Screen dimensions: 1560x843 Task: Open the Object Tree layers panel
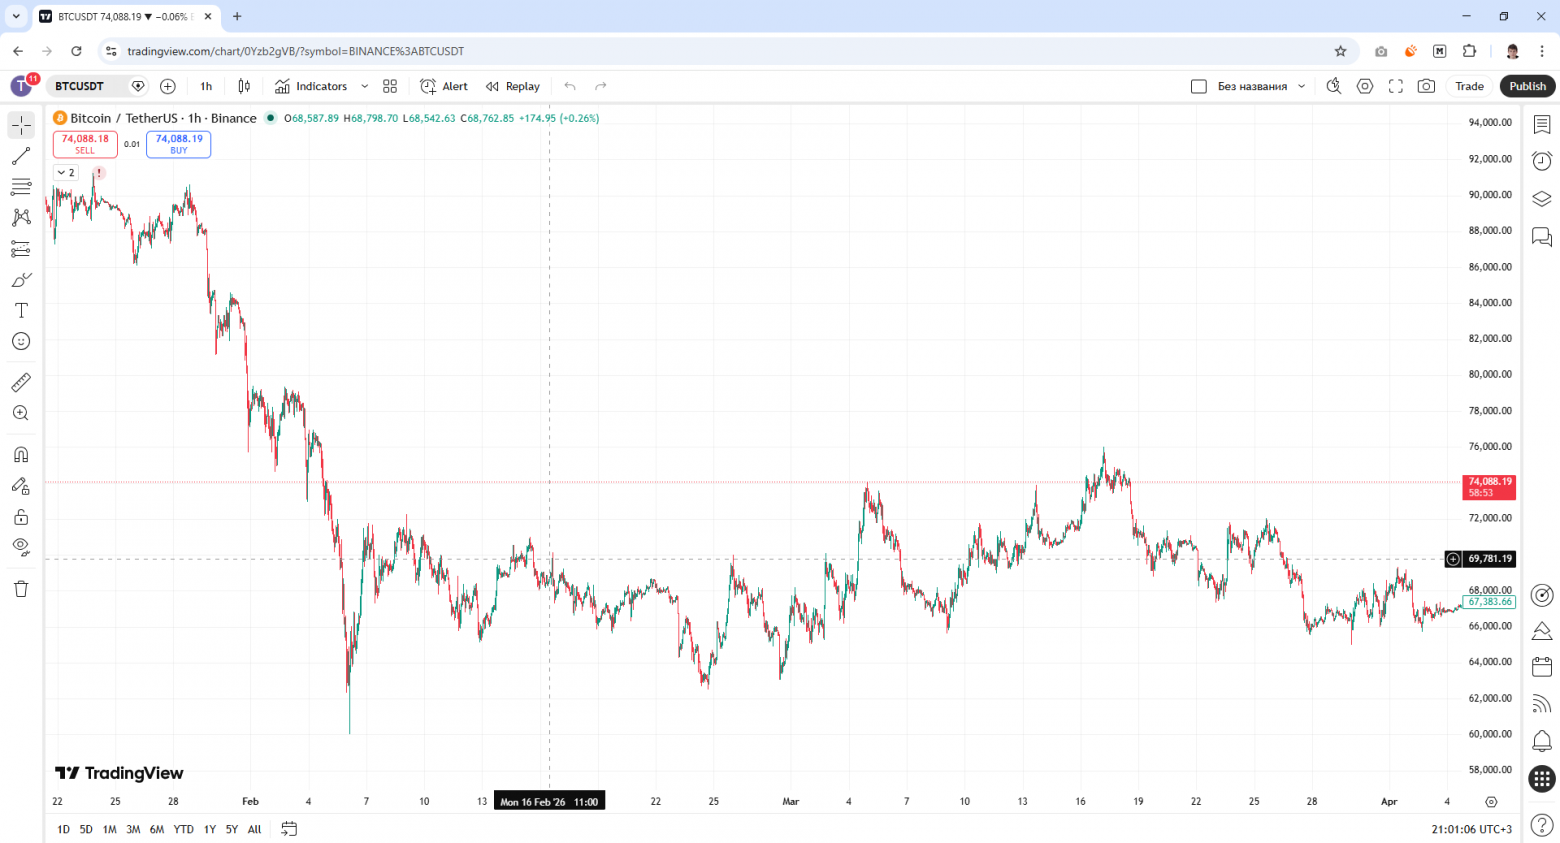click(1542, 199)
